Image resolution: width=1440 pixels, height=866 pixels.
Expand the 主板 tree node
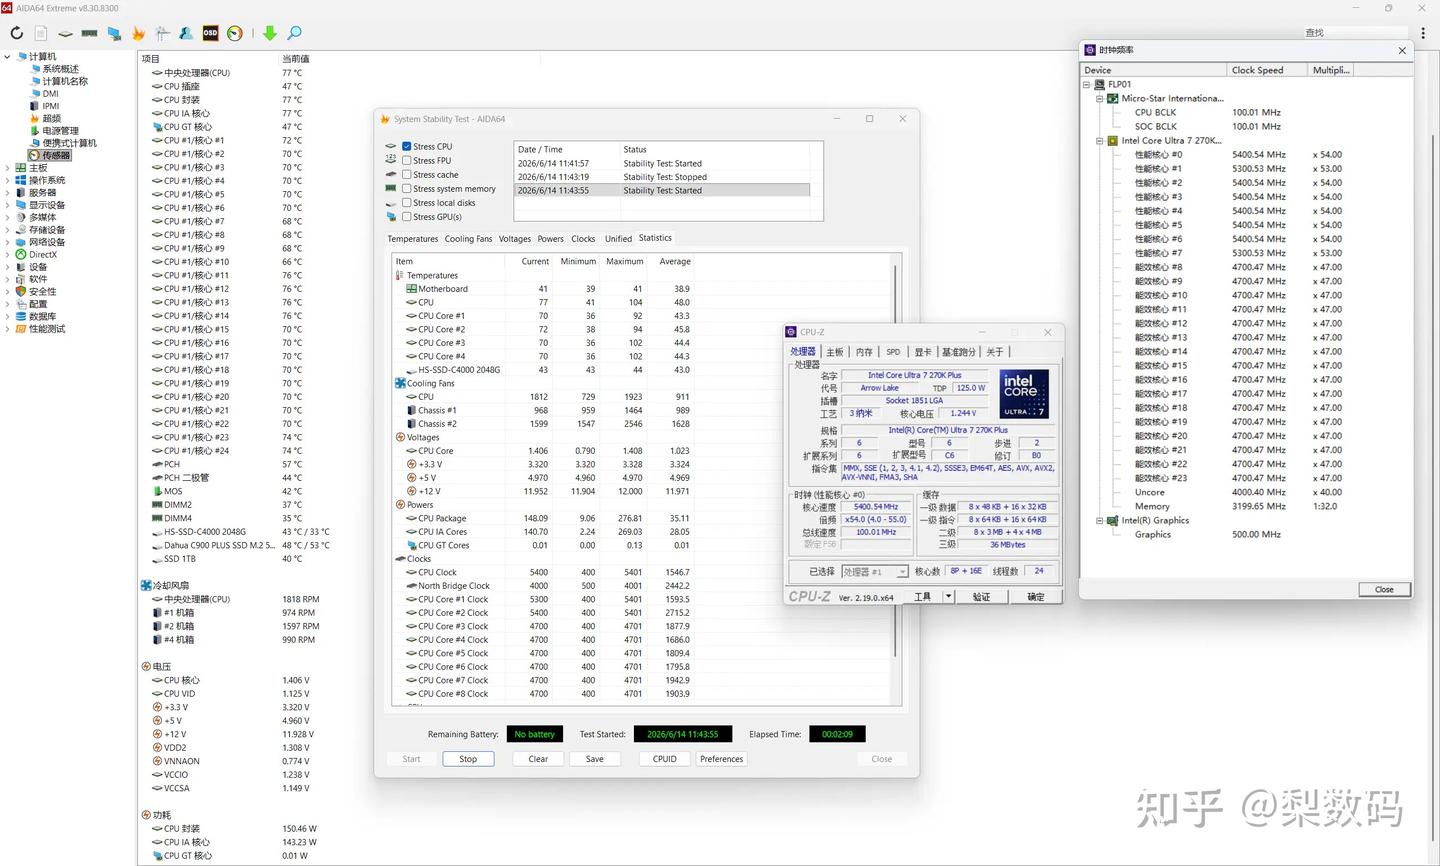pyautogui.click(x=7, y=168)
